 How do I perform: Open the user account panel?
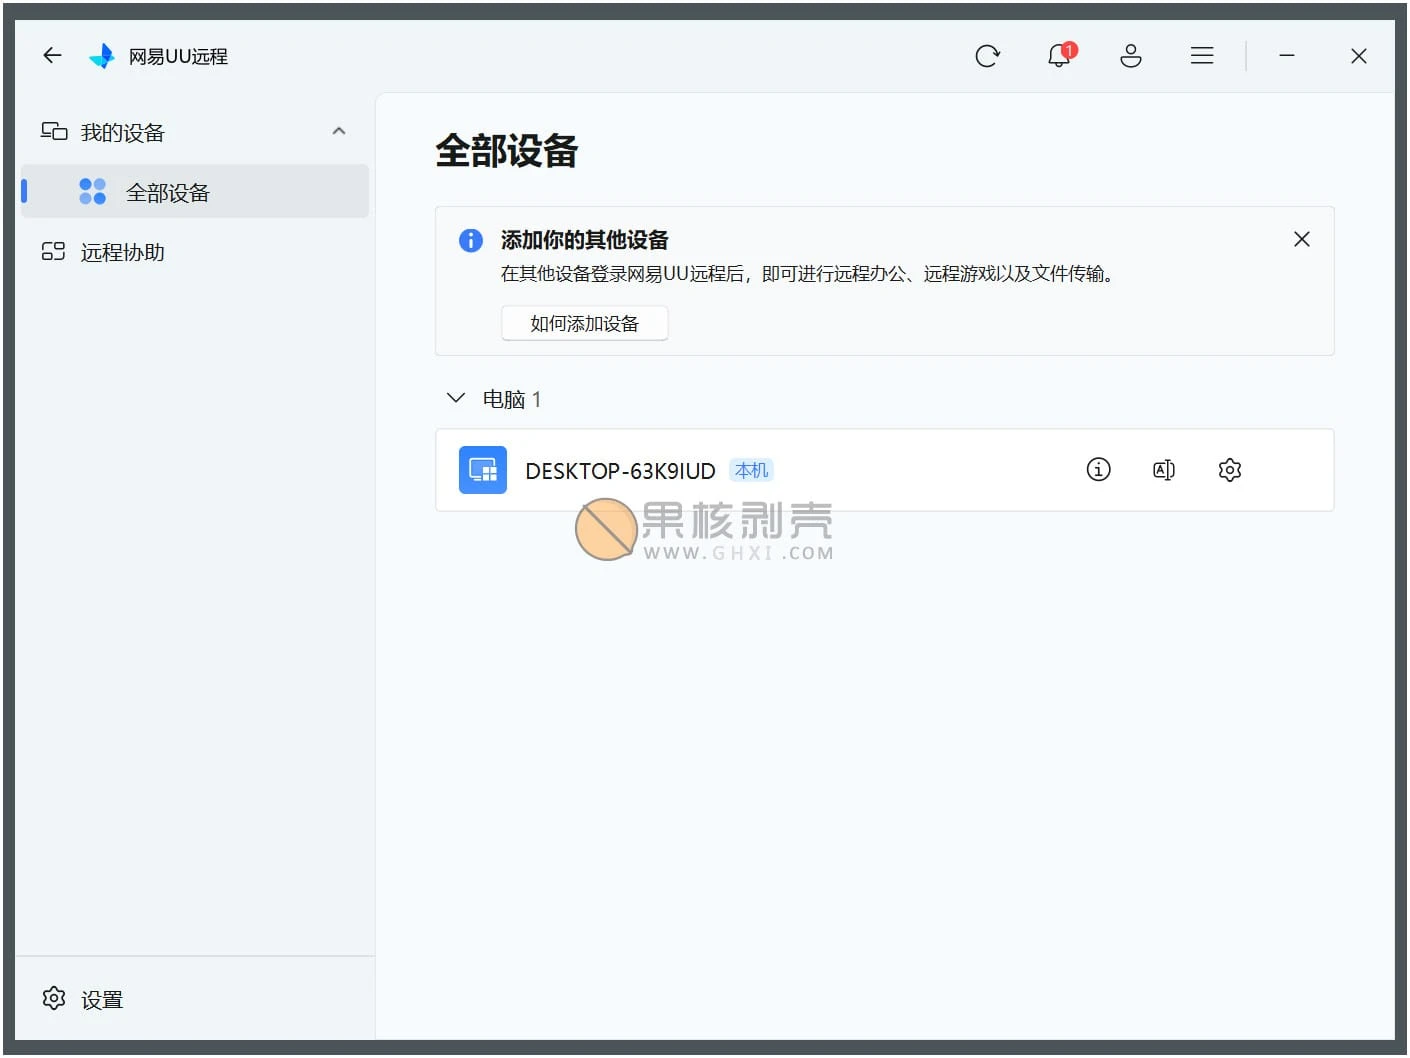tap(1131, 57)
